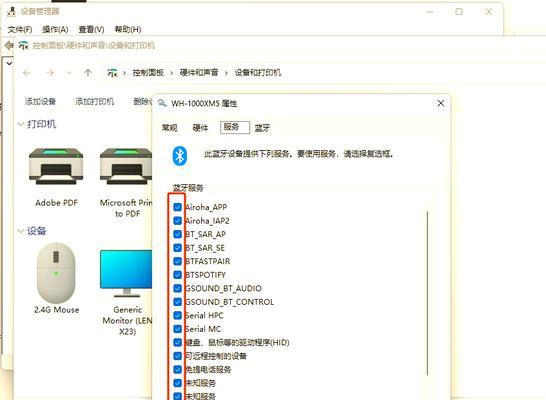Close the WH-1000XM5 properties dialog

point(440,103)
